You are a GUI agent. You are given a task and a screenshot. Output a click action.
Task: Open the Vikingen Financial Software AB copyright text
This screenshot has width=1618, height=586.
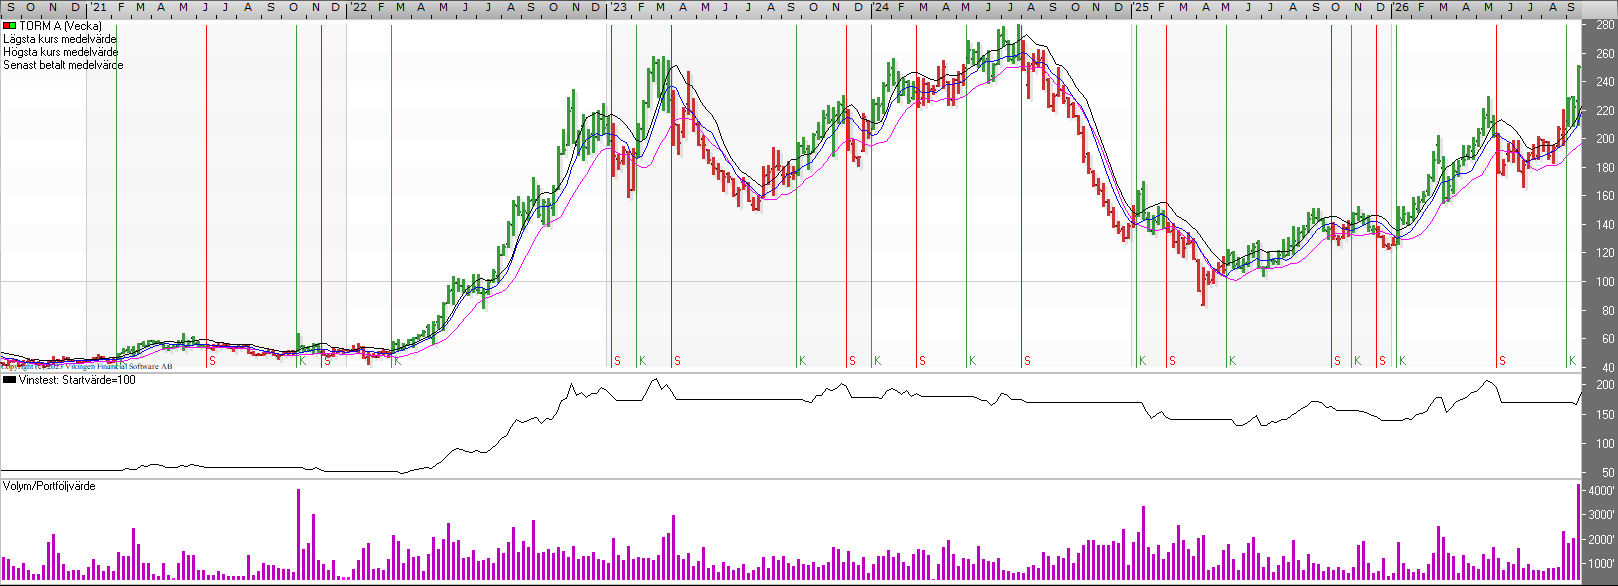[86, 366]
